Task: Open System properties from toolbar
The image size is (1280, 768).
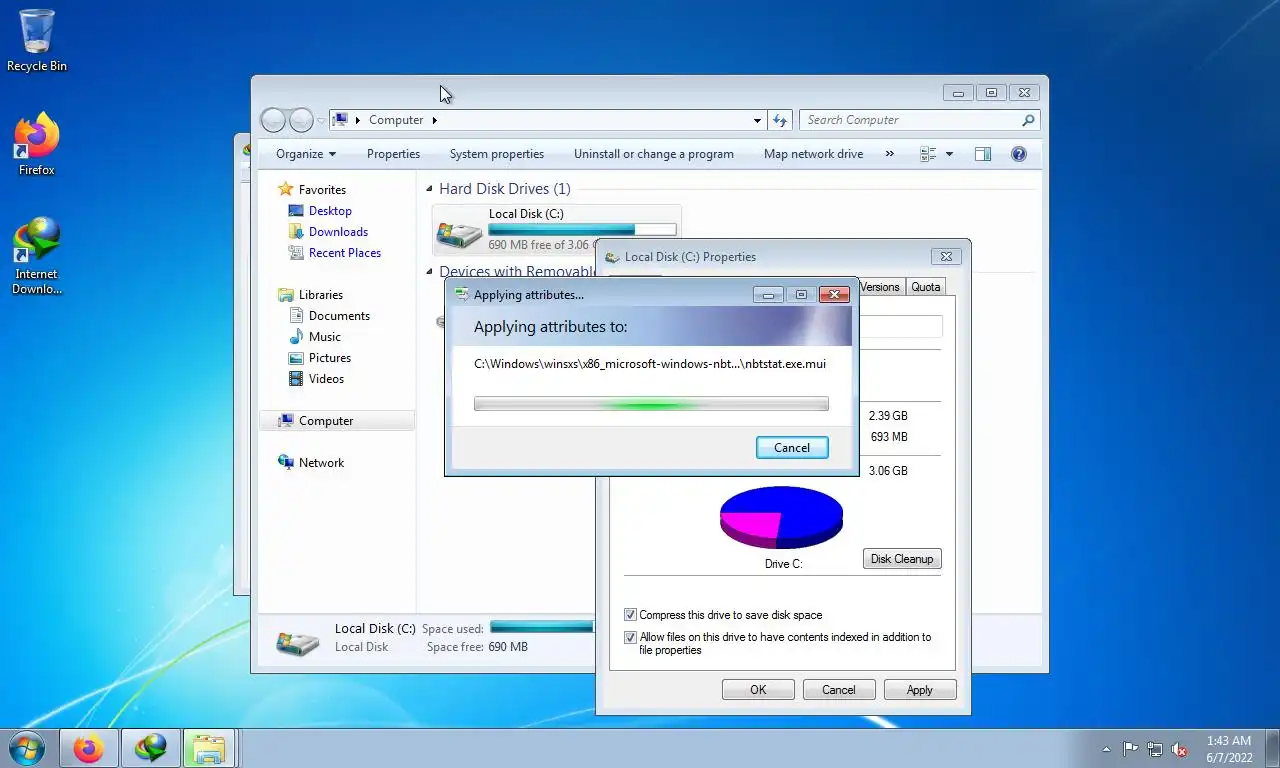Action: (497, 154)
